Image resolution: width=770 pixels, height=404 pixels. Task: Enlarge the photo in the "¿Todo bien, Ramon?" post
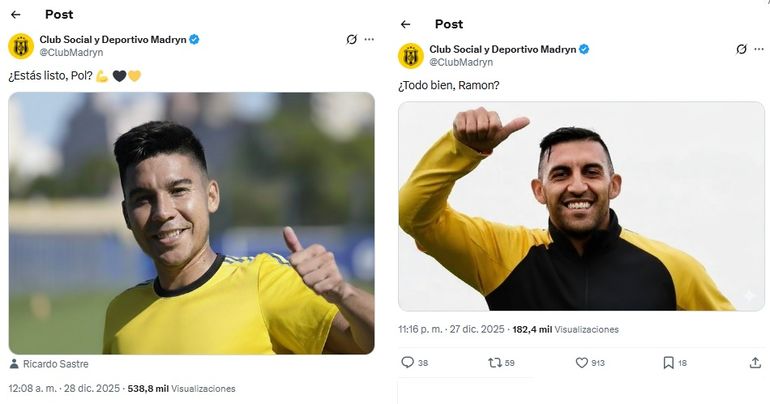[x=581, y=206]
